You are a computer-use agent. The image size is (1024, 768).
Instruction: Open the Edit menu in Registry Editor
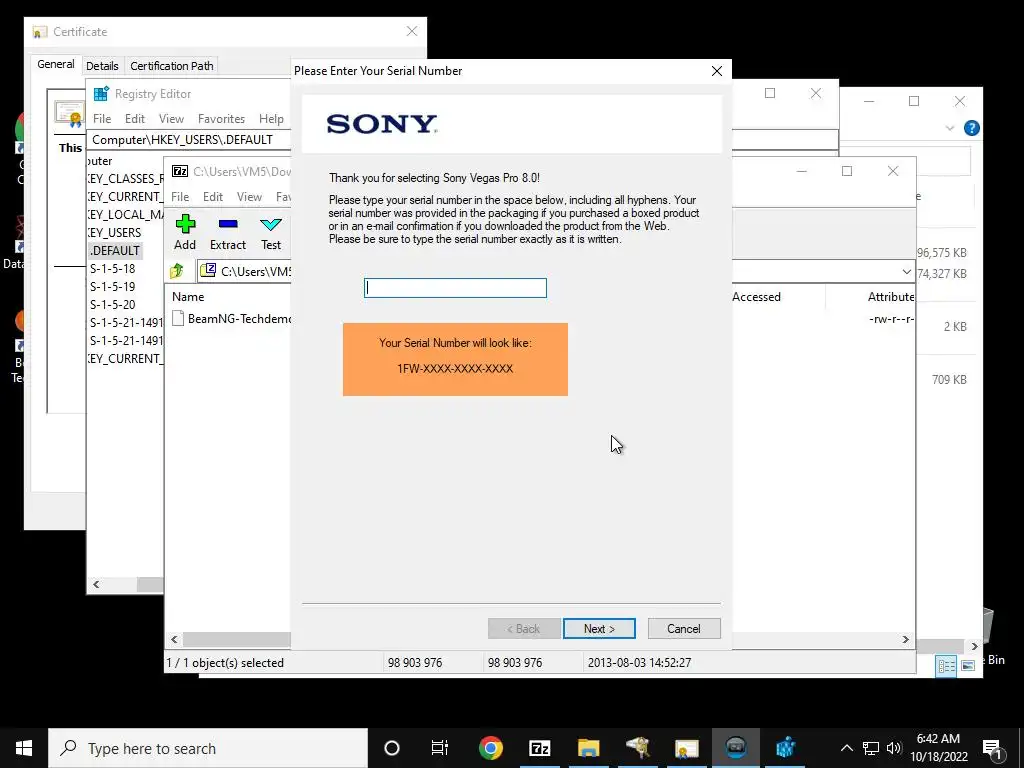click(x=135, y=118)
